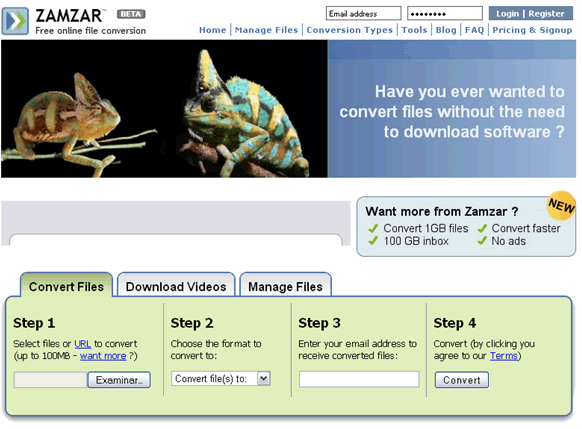Click the BETA badge next to Zamzar

(131, 14)
